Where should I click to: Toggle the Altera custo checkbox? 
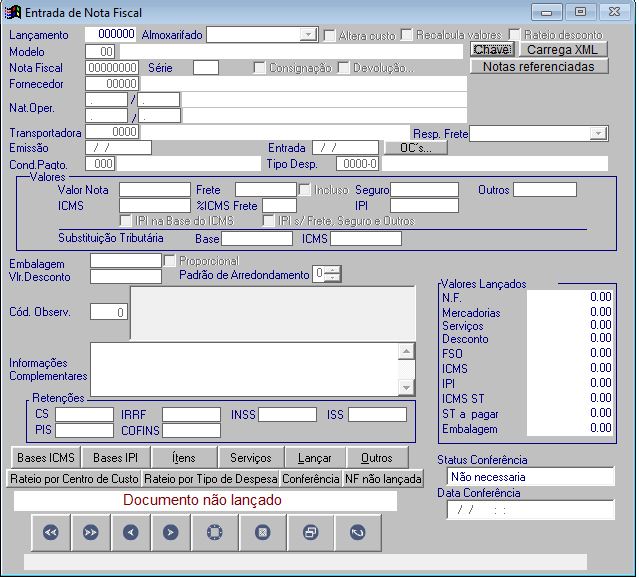point(329,35)
